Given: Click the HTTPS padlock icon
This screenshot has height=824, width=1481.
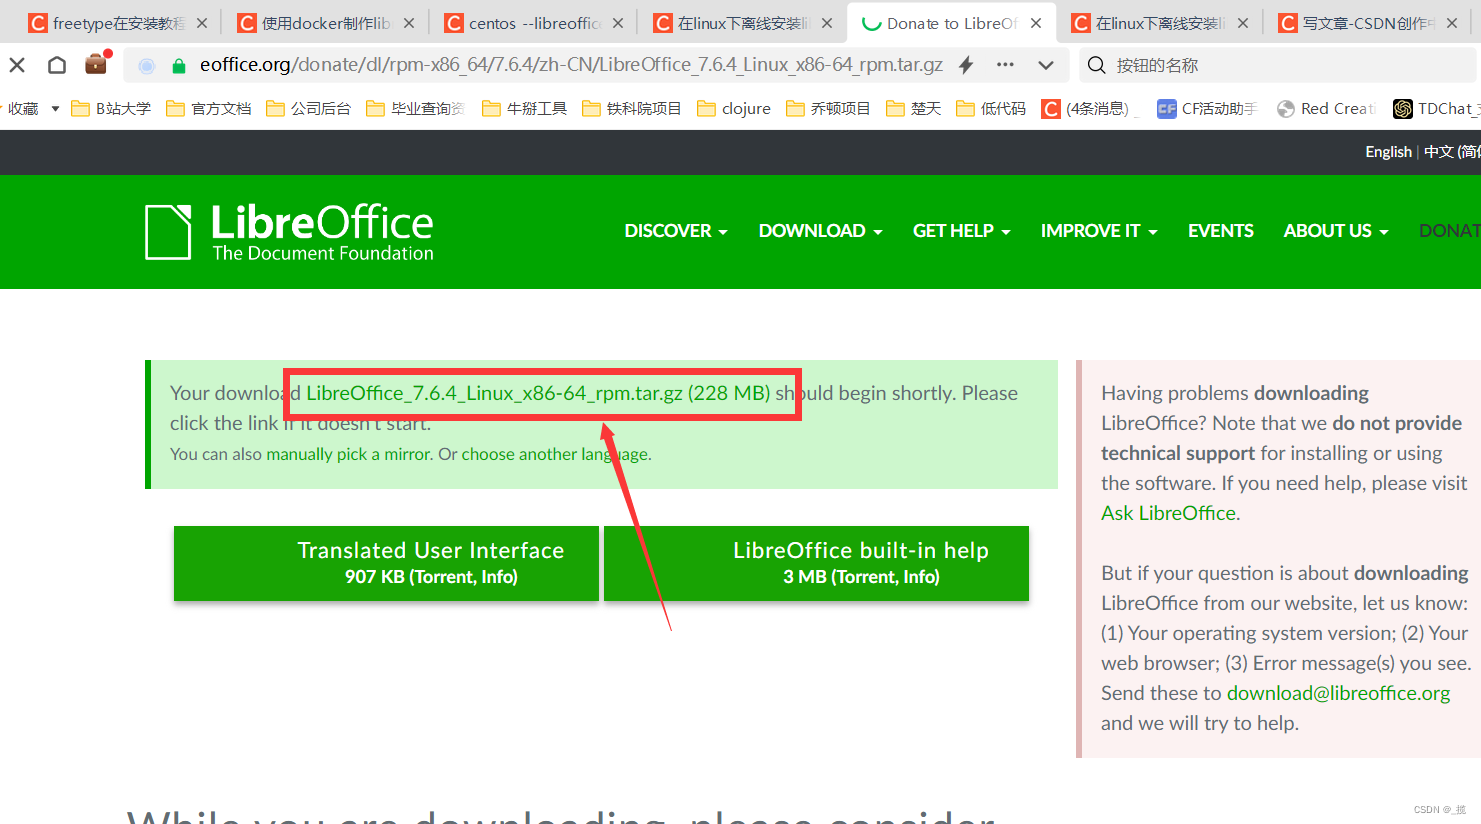Looking at the screenshot, I should [x=180, y=64].
